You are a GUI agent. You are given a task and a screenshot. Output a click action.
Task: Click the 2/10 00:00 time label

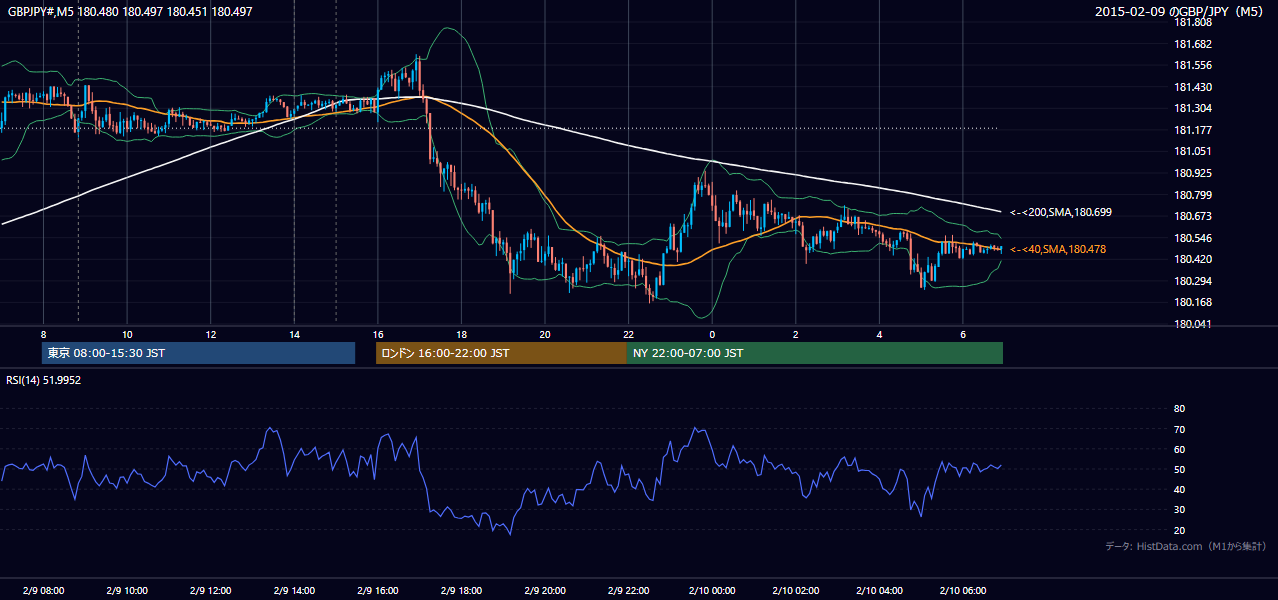tap(712, 591)
